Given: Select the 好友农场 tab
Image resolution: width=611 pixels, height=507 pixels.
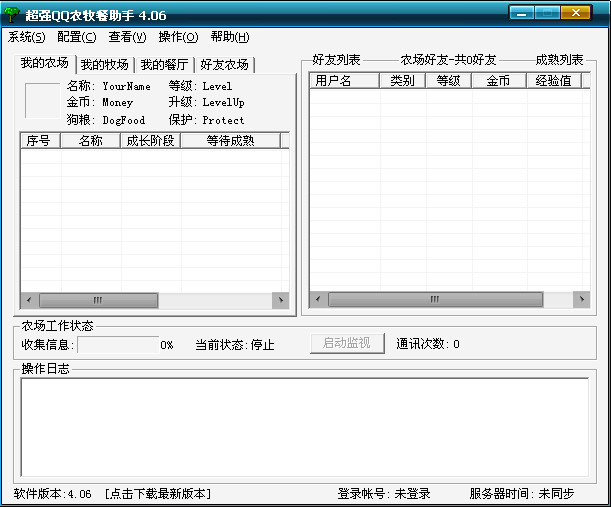Looking at the screenshot, I should click(224, 65).
